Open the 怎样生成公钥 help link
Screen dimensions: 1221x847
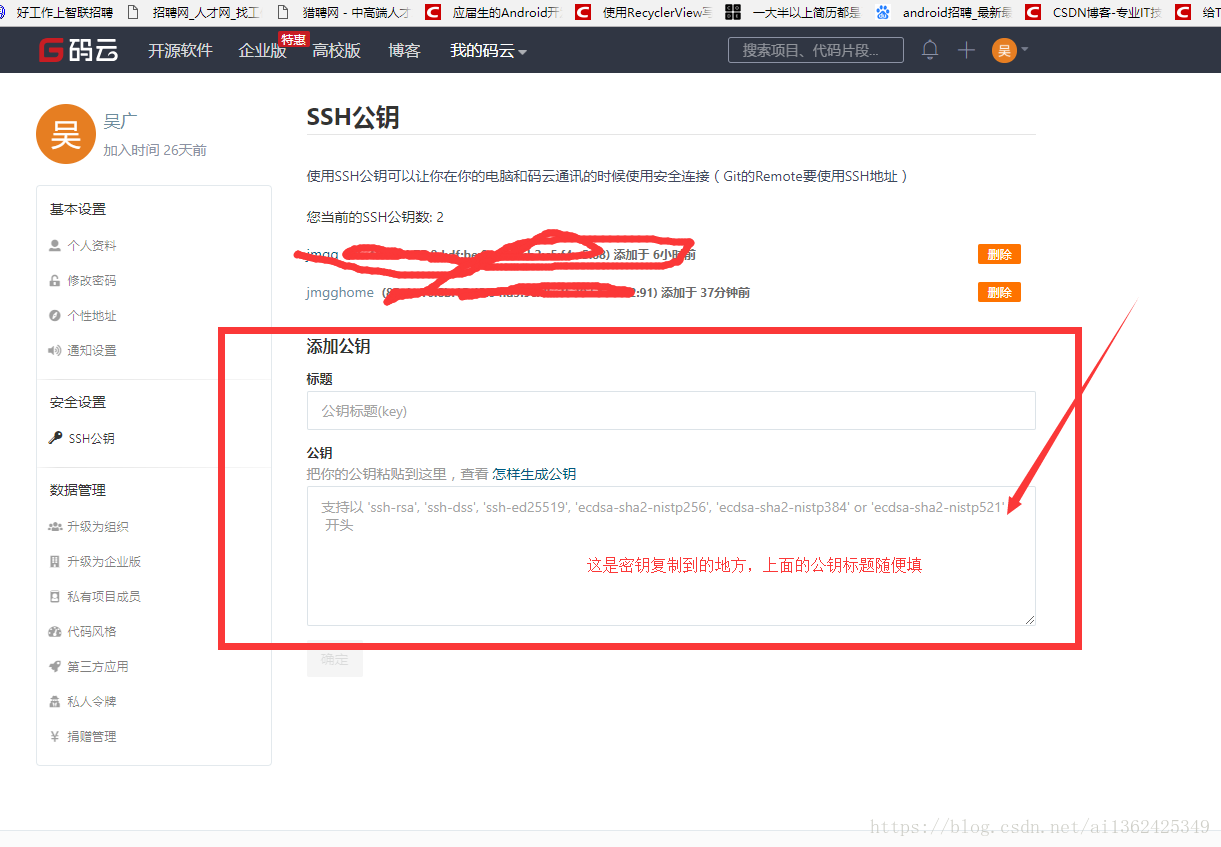tap(534, 474)
